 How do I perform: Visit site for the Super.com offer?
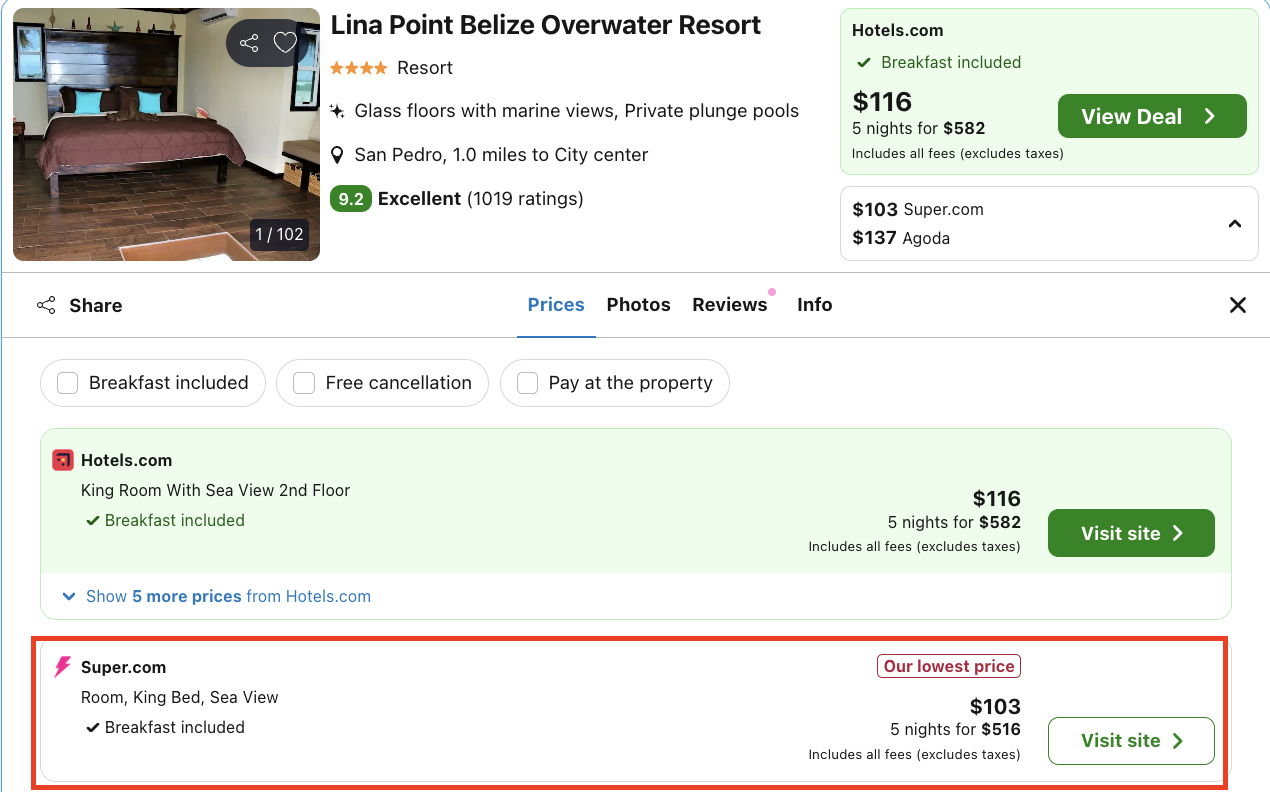click(1131, 740)
